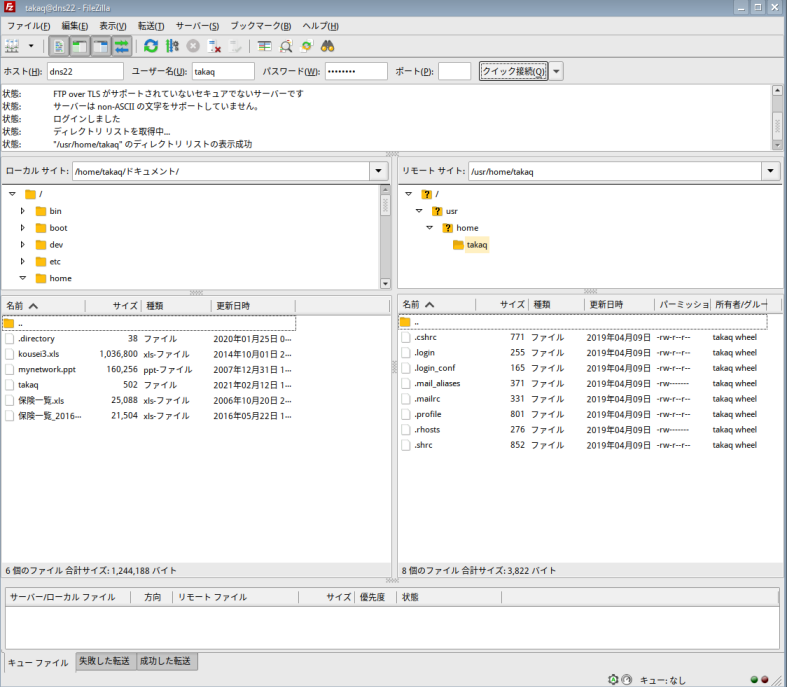
Task: Refresh file and folder lists
Action: coord(151,47)
